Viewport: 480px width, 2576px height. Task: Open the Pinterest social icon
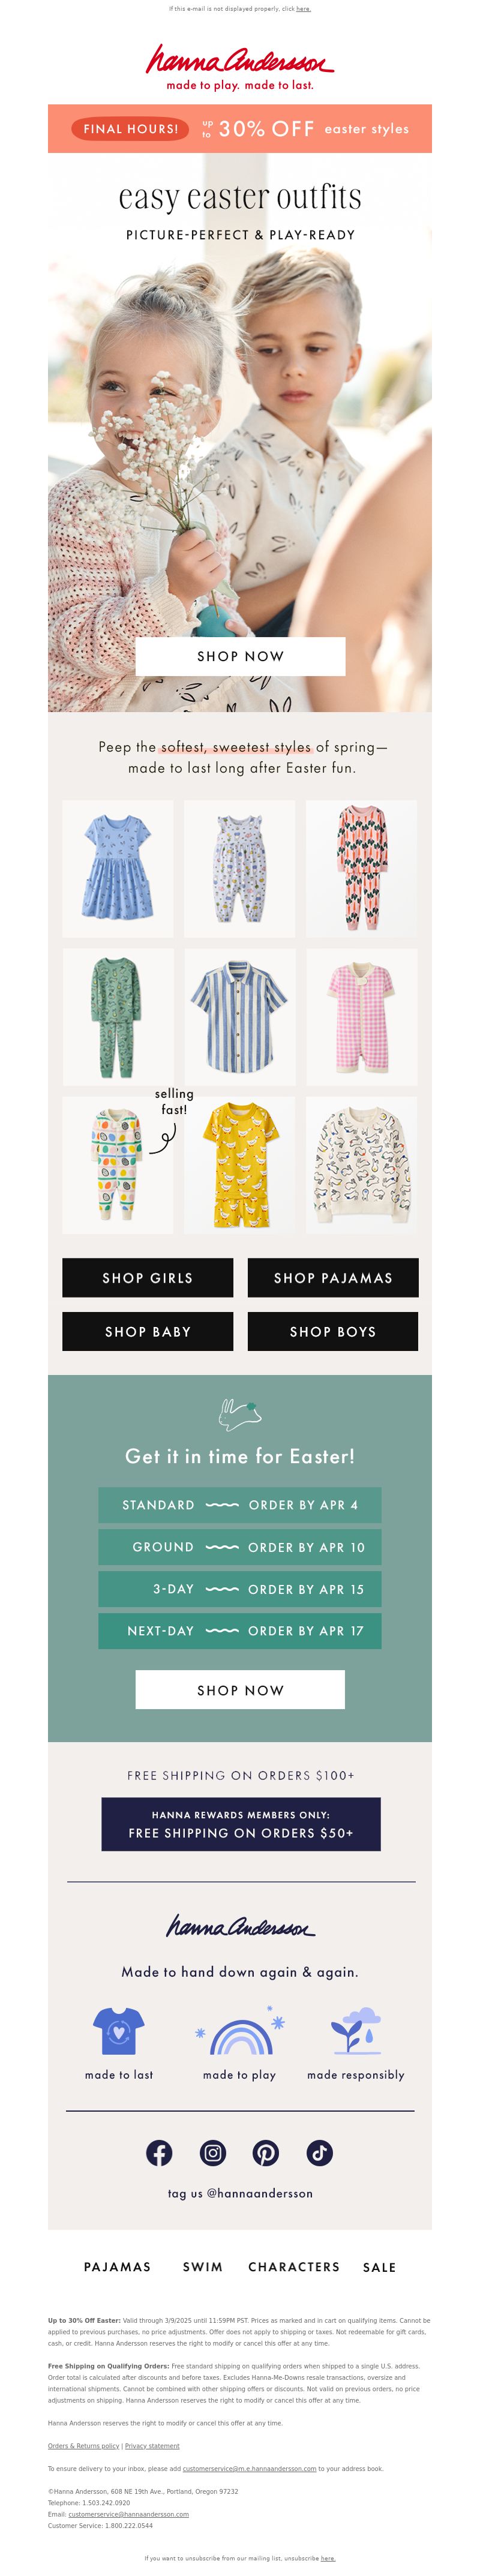(x=266, y=2153)
